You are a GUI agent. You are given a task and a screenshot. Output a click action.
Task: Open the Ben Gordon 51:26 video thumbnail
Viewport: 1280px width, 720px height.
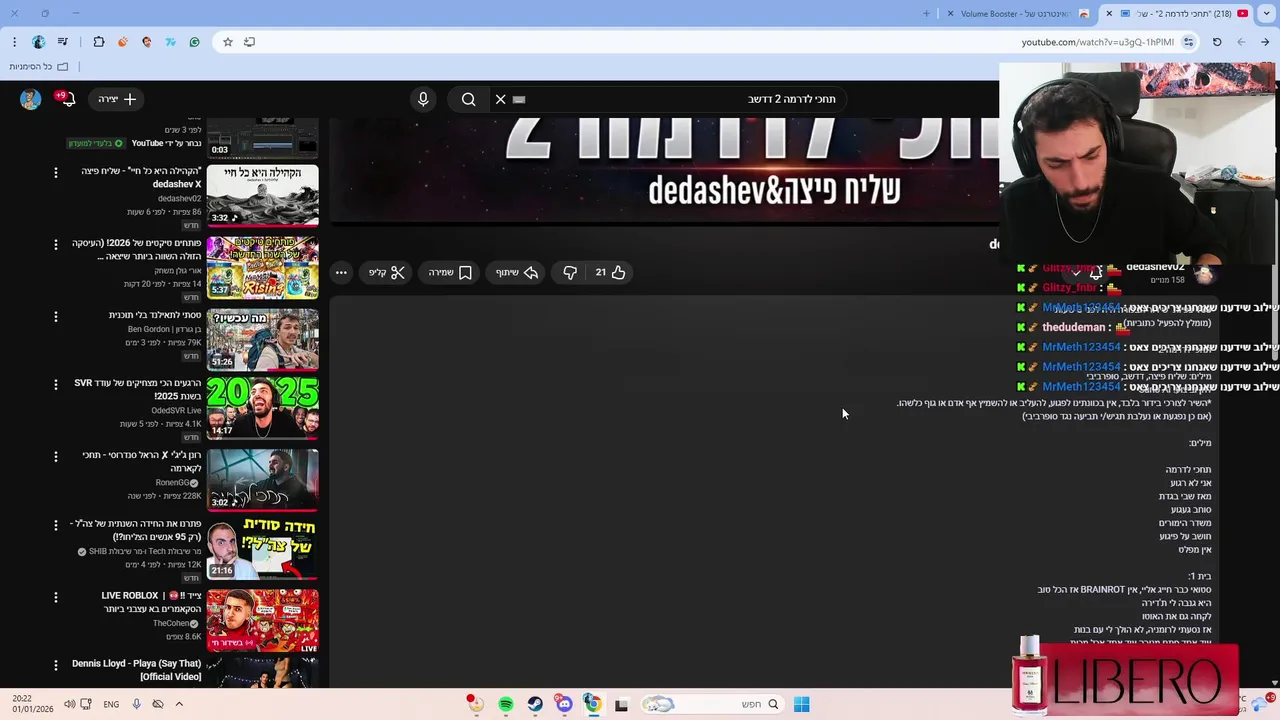[263, 339]
